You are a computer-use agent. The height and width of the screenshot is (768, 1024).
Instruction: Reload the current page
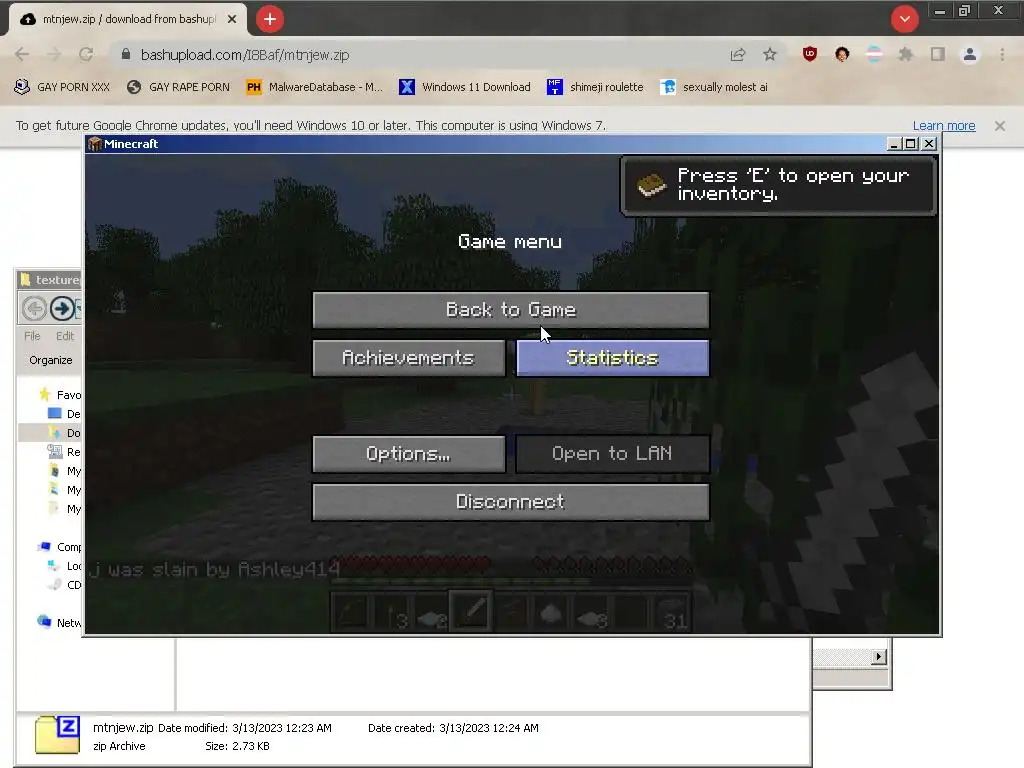click(x=86, y=54)
